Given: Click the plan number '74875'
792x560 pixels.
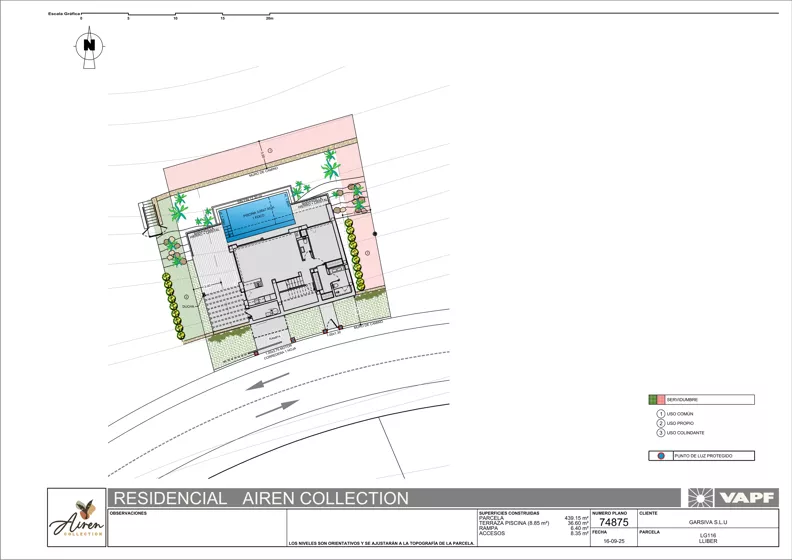Looking at the screenshot, I should pyautogui.click(x=614, y=523).
